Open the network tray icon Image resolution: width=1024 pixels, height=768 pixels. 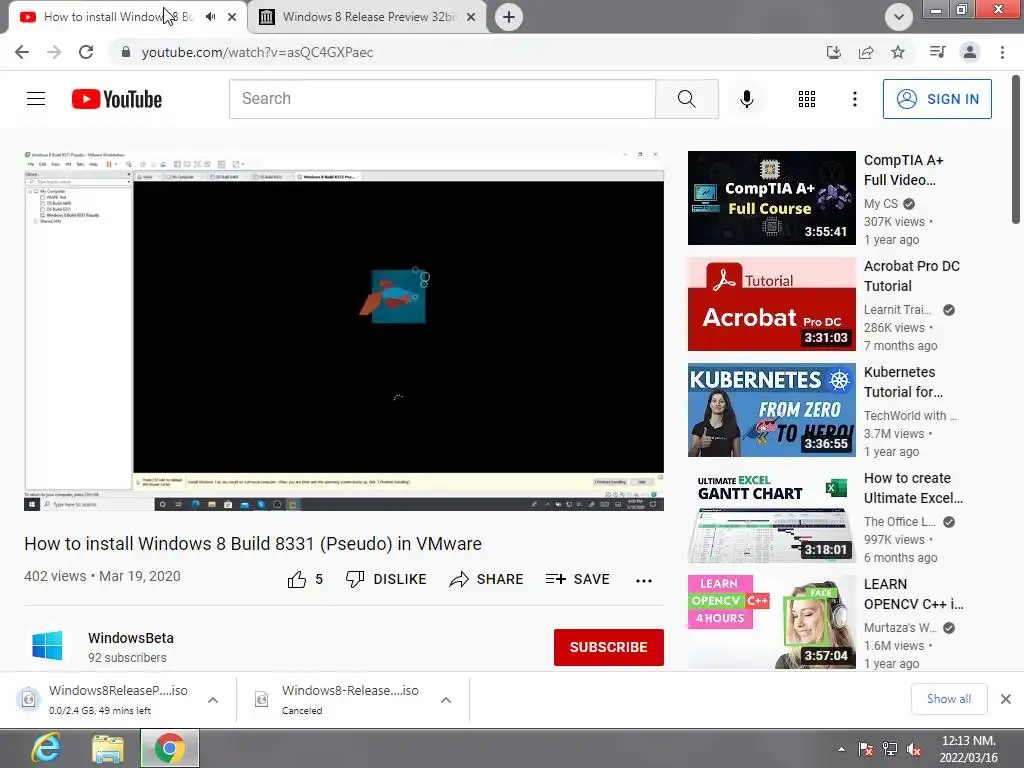[890, 749]
